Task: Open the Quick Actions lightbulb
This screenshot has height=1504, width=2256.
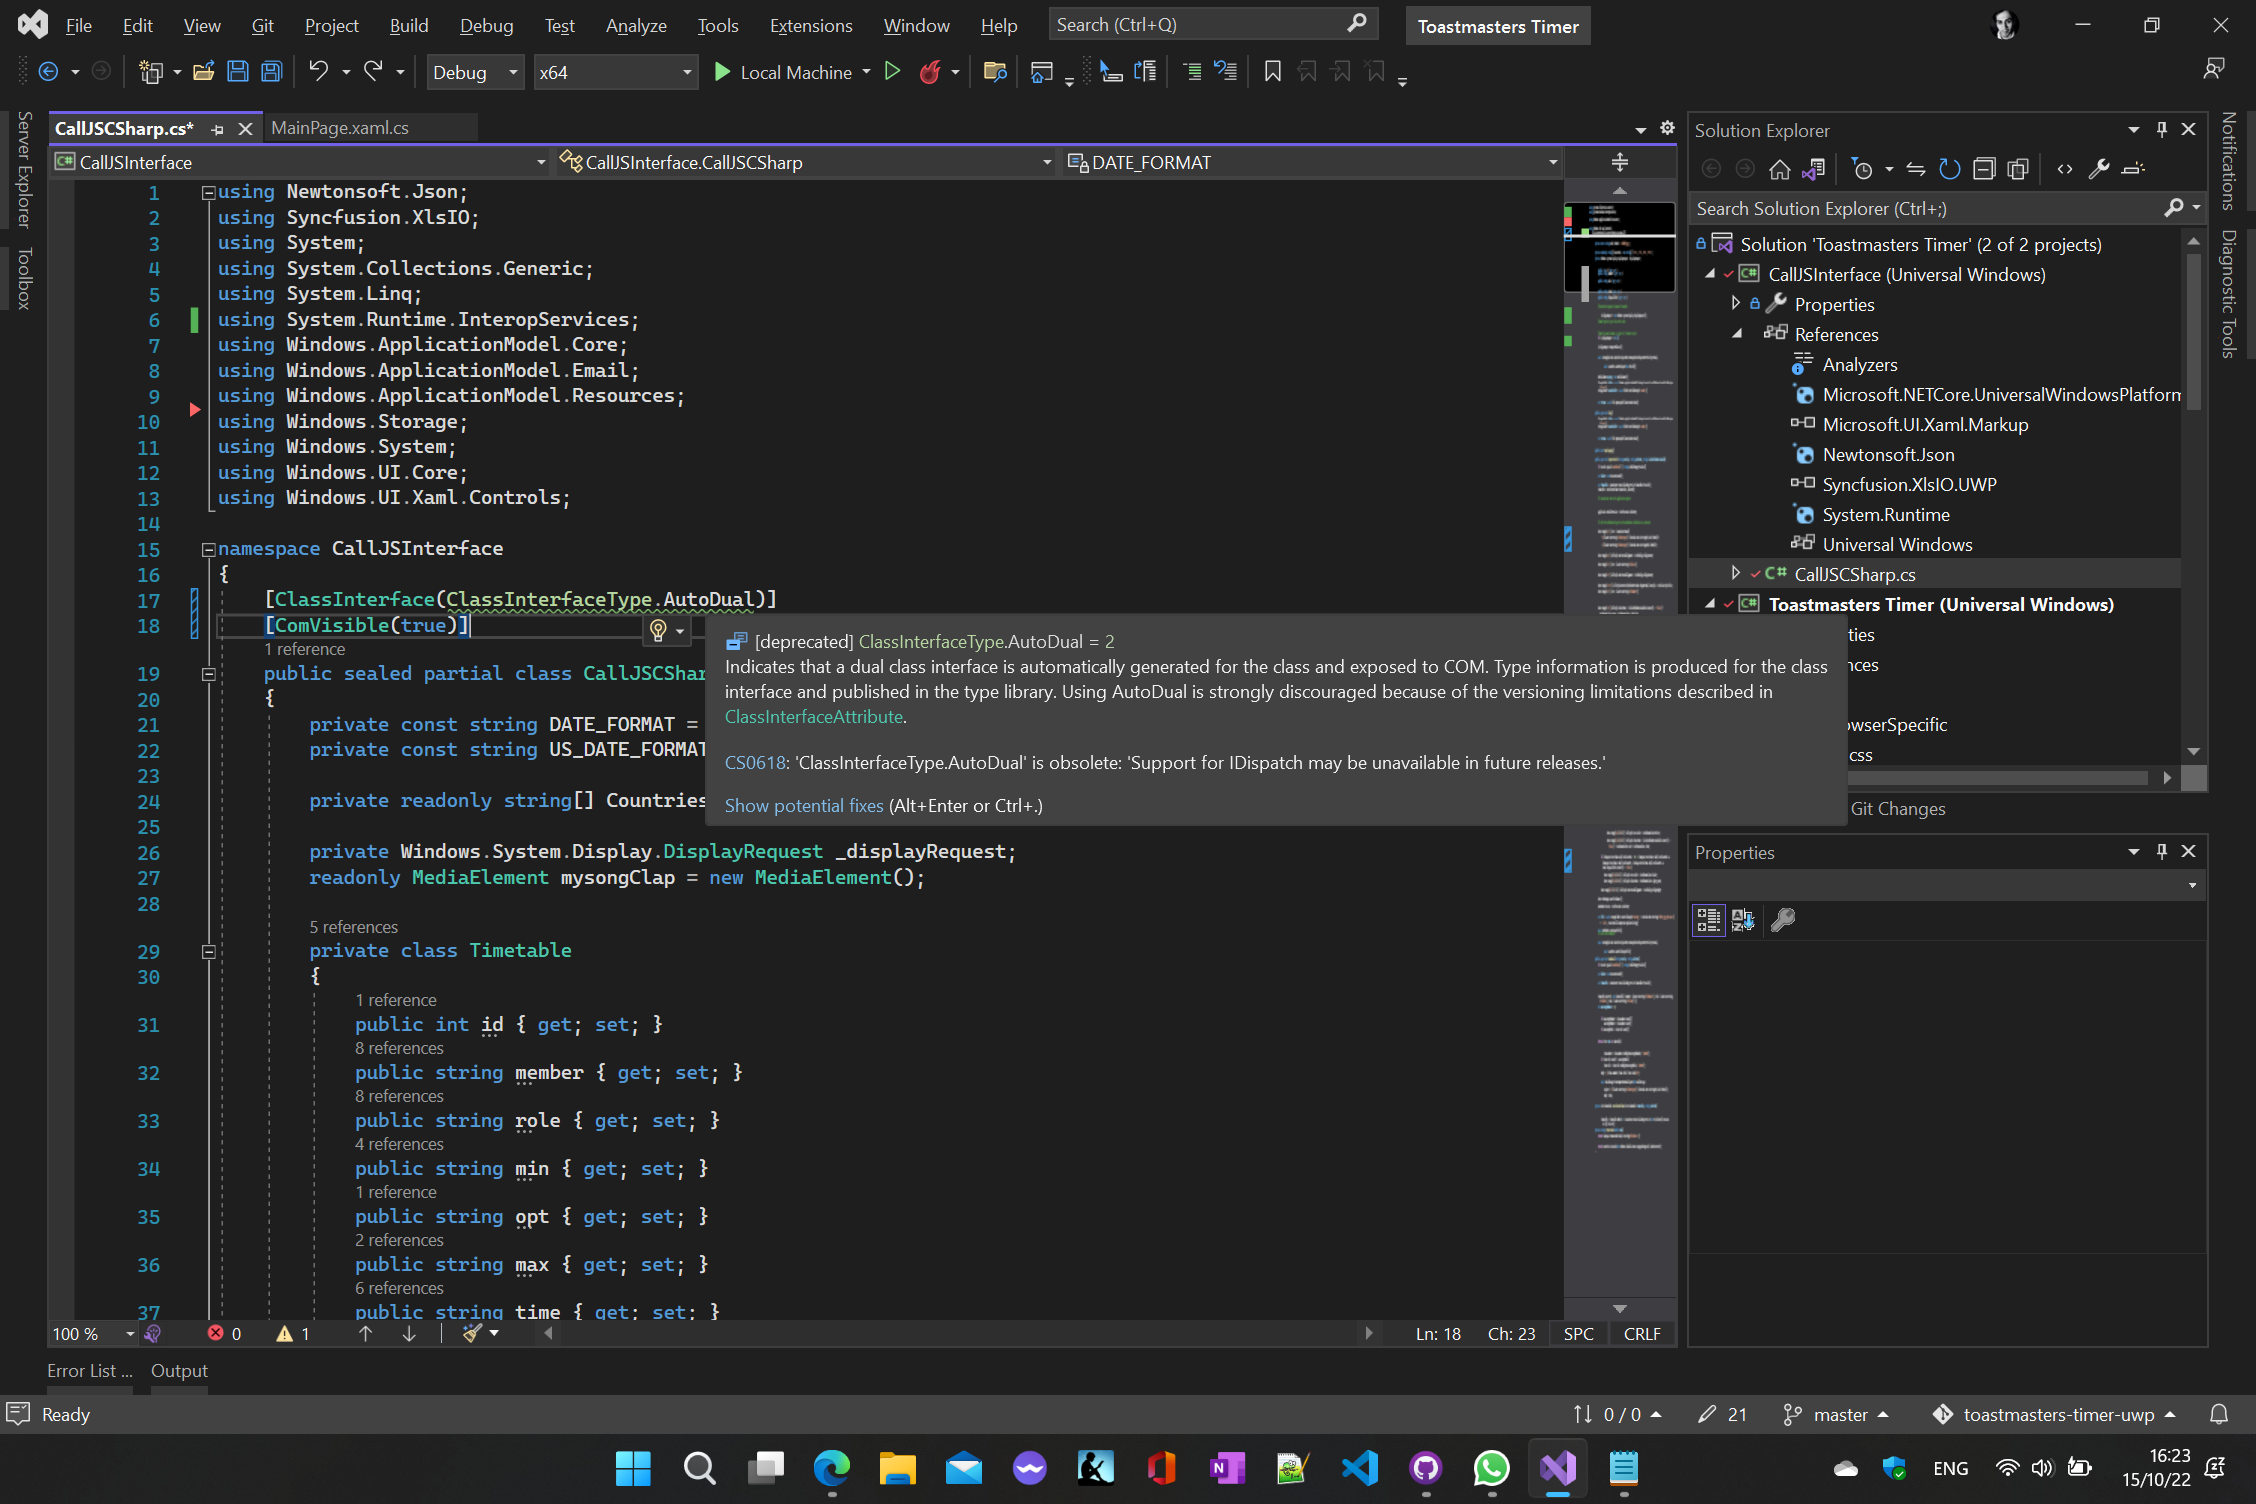Action: (x=657, y=630)
